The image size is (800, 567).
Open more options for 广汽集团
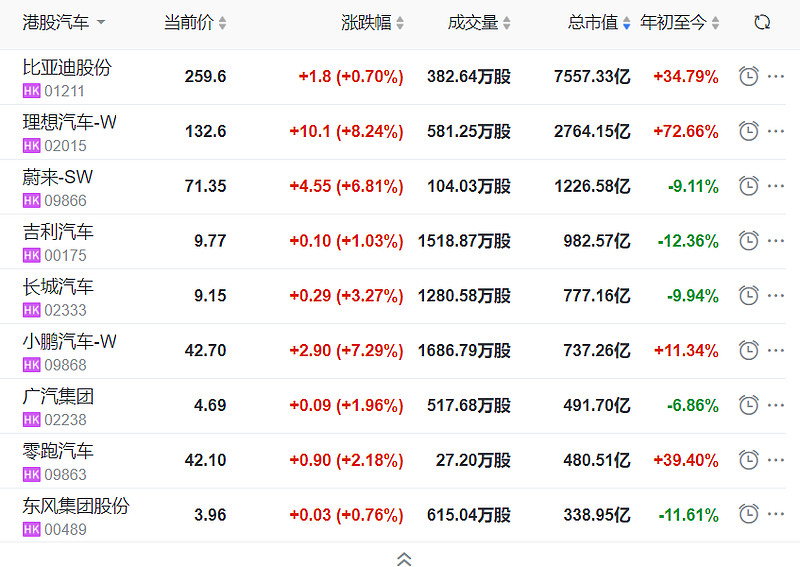tap(776, 405)
